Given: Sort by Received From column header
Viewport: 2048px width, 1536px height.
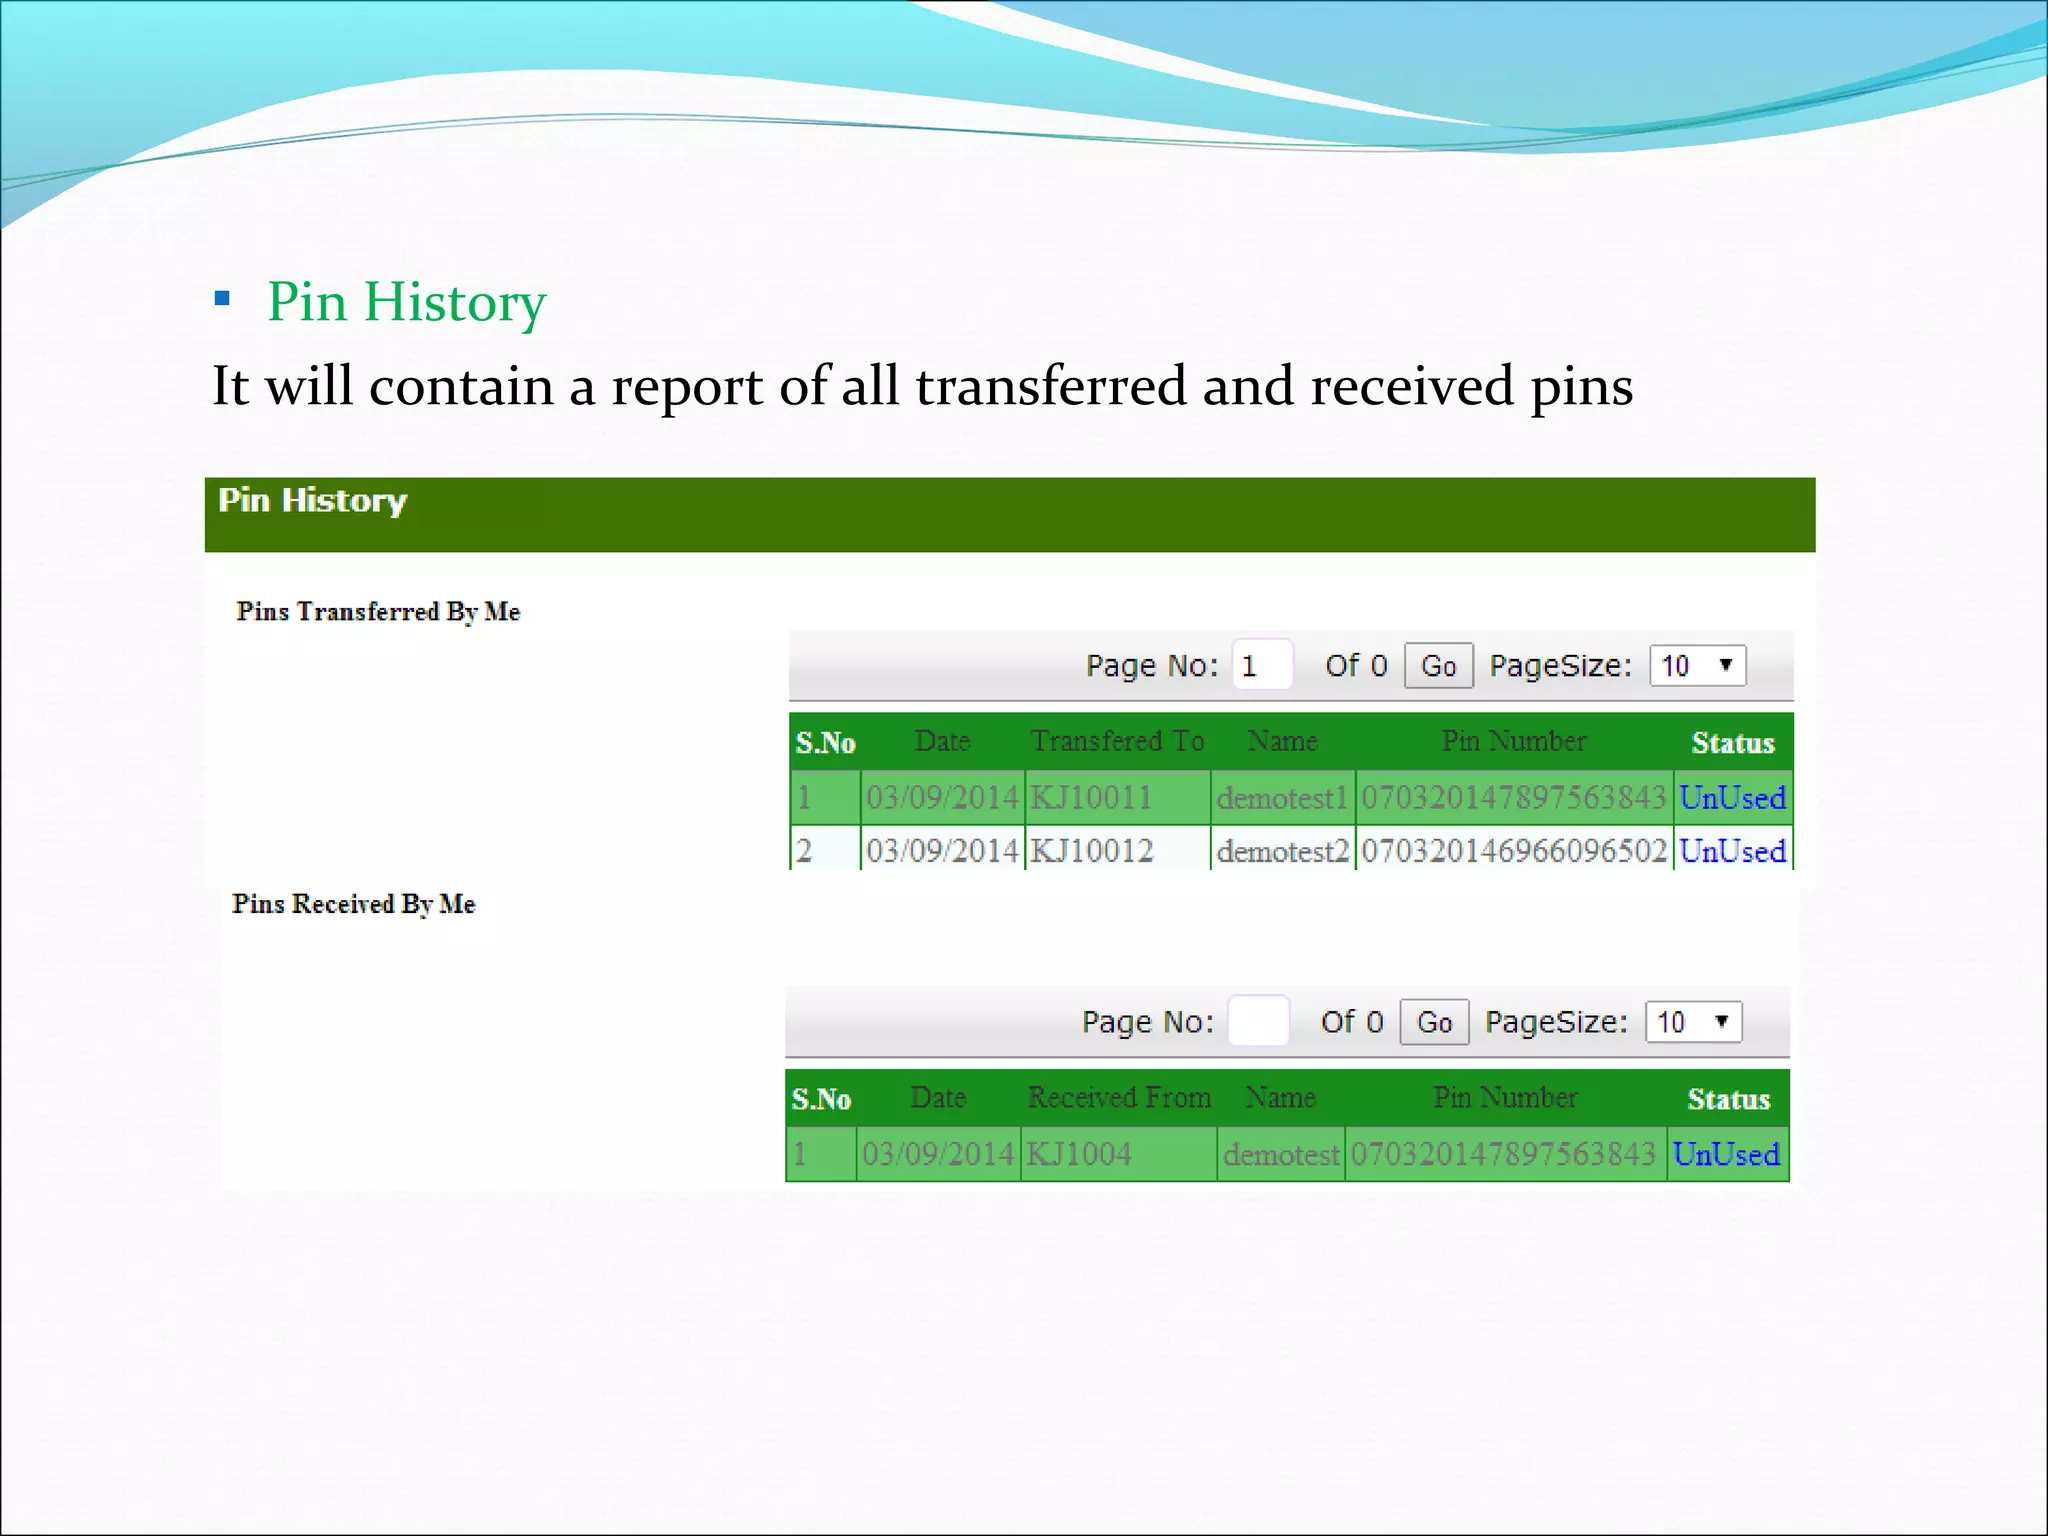Looking at the screenshot, I should click(1119, 1097).
